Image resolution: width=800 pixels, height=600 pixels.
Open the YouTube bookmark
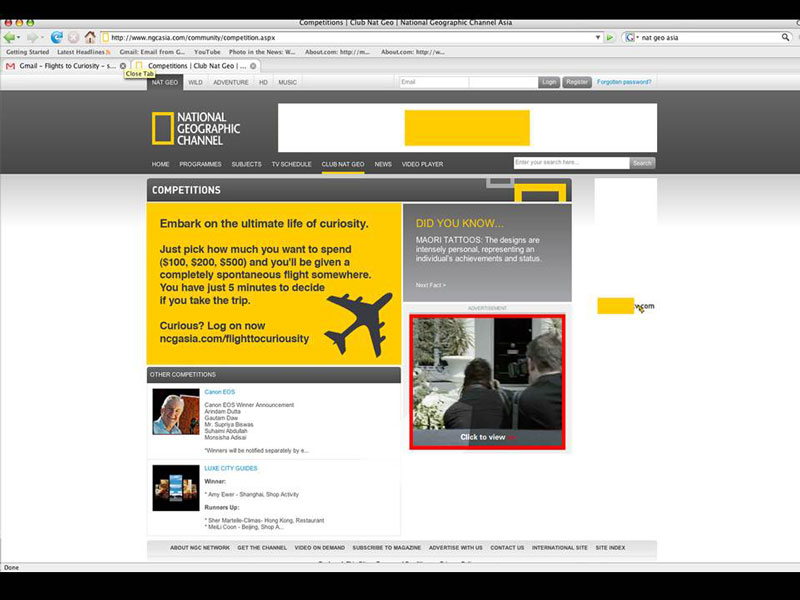(207, 52)
